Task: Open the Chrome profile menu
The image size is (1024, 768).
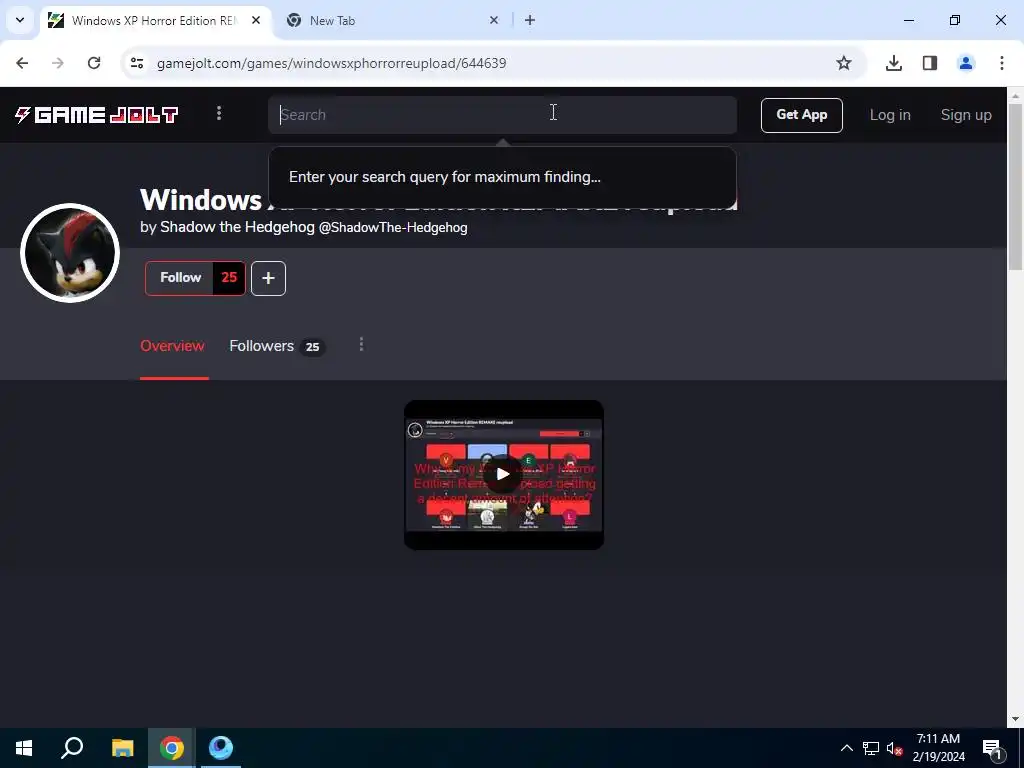Action: tap(966, 63)
